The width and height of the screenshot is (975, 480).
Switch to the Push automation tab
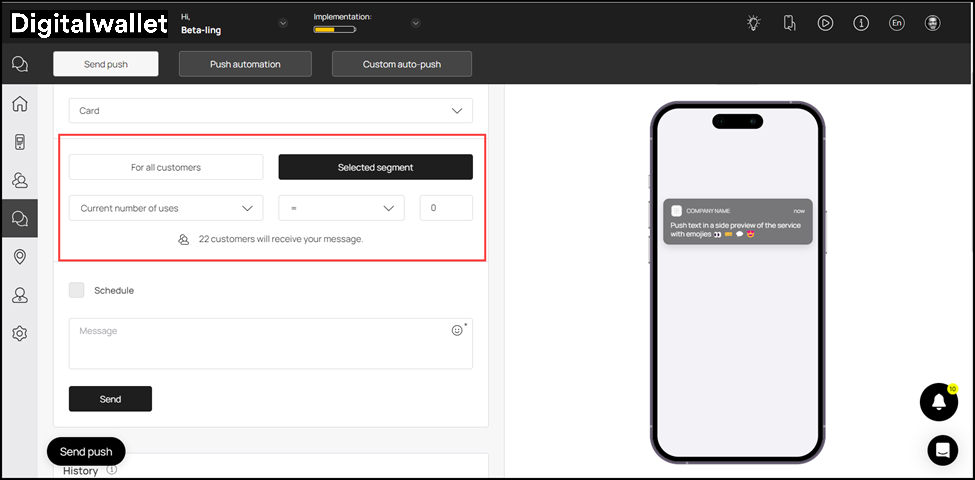click(245, 64)
